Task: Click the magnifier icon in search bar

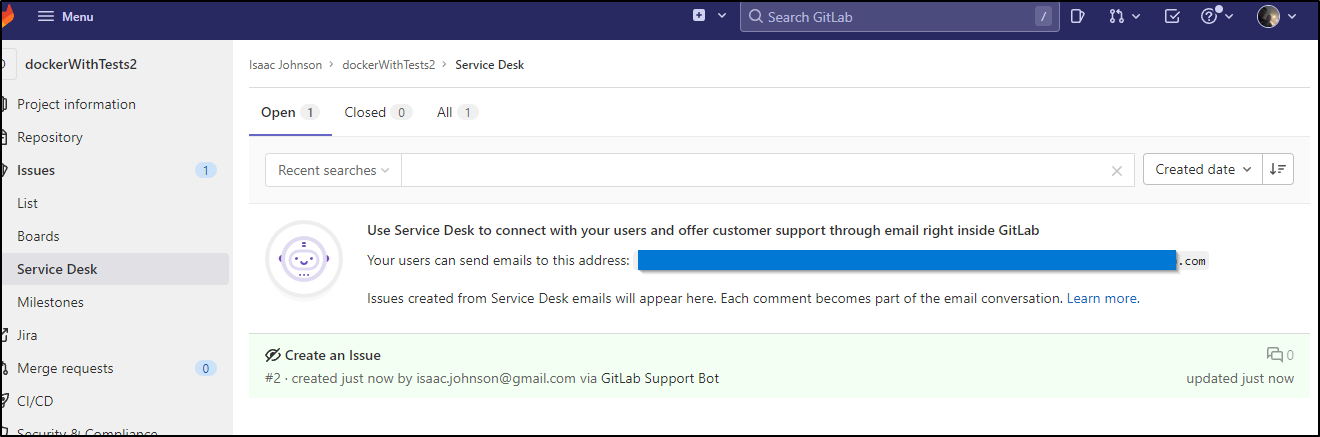Action: pos(756,16)
